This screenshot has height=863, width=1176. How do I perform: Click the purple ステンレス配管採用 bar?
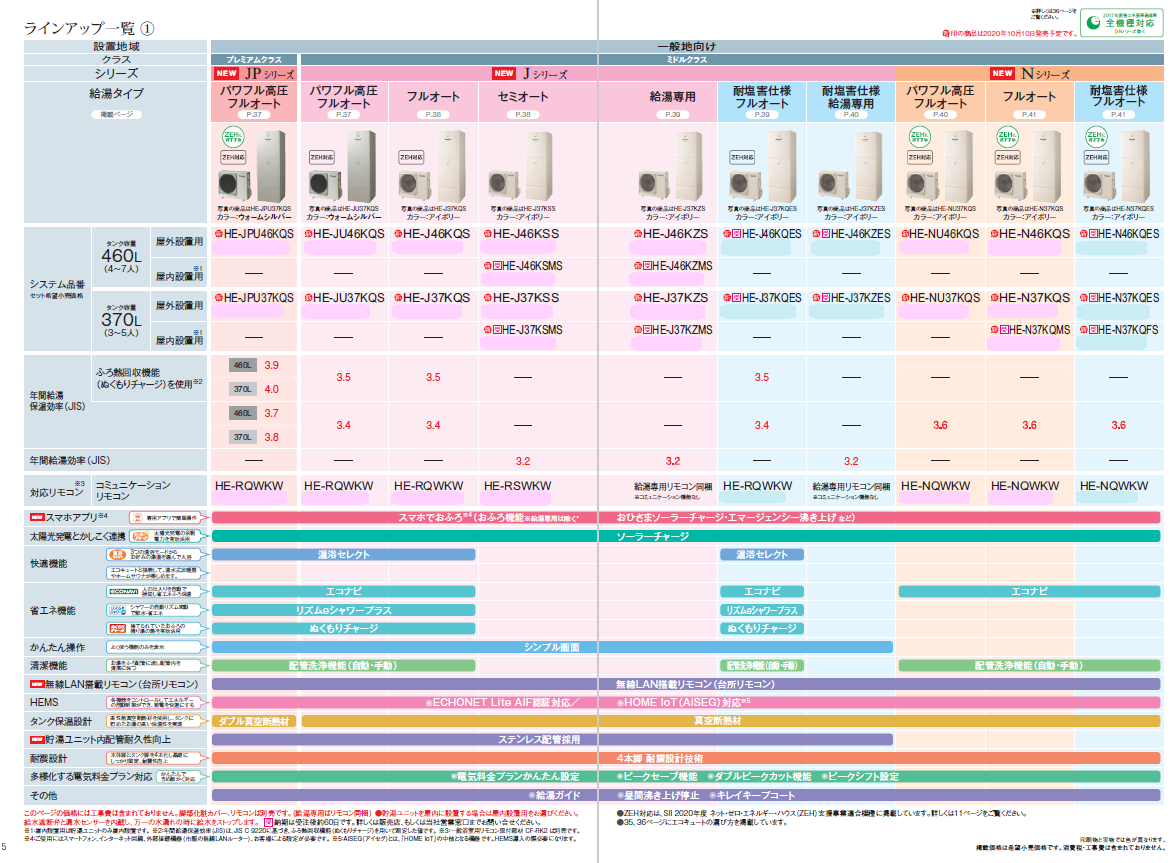(552, 740)
